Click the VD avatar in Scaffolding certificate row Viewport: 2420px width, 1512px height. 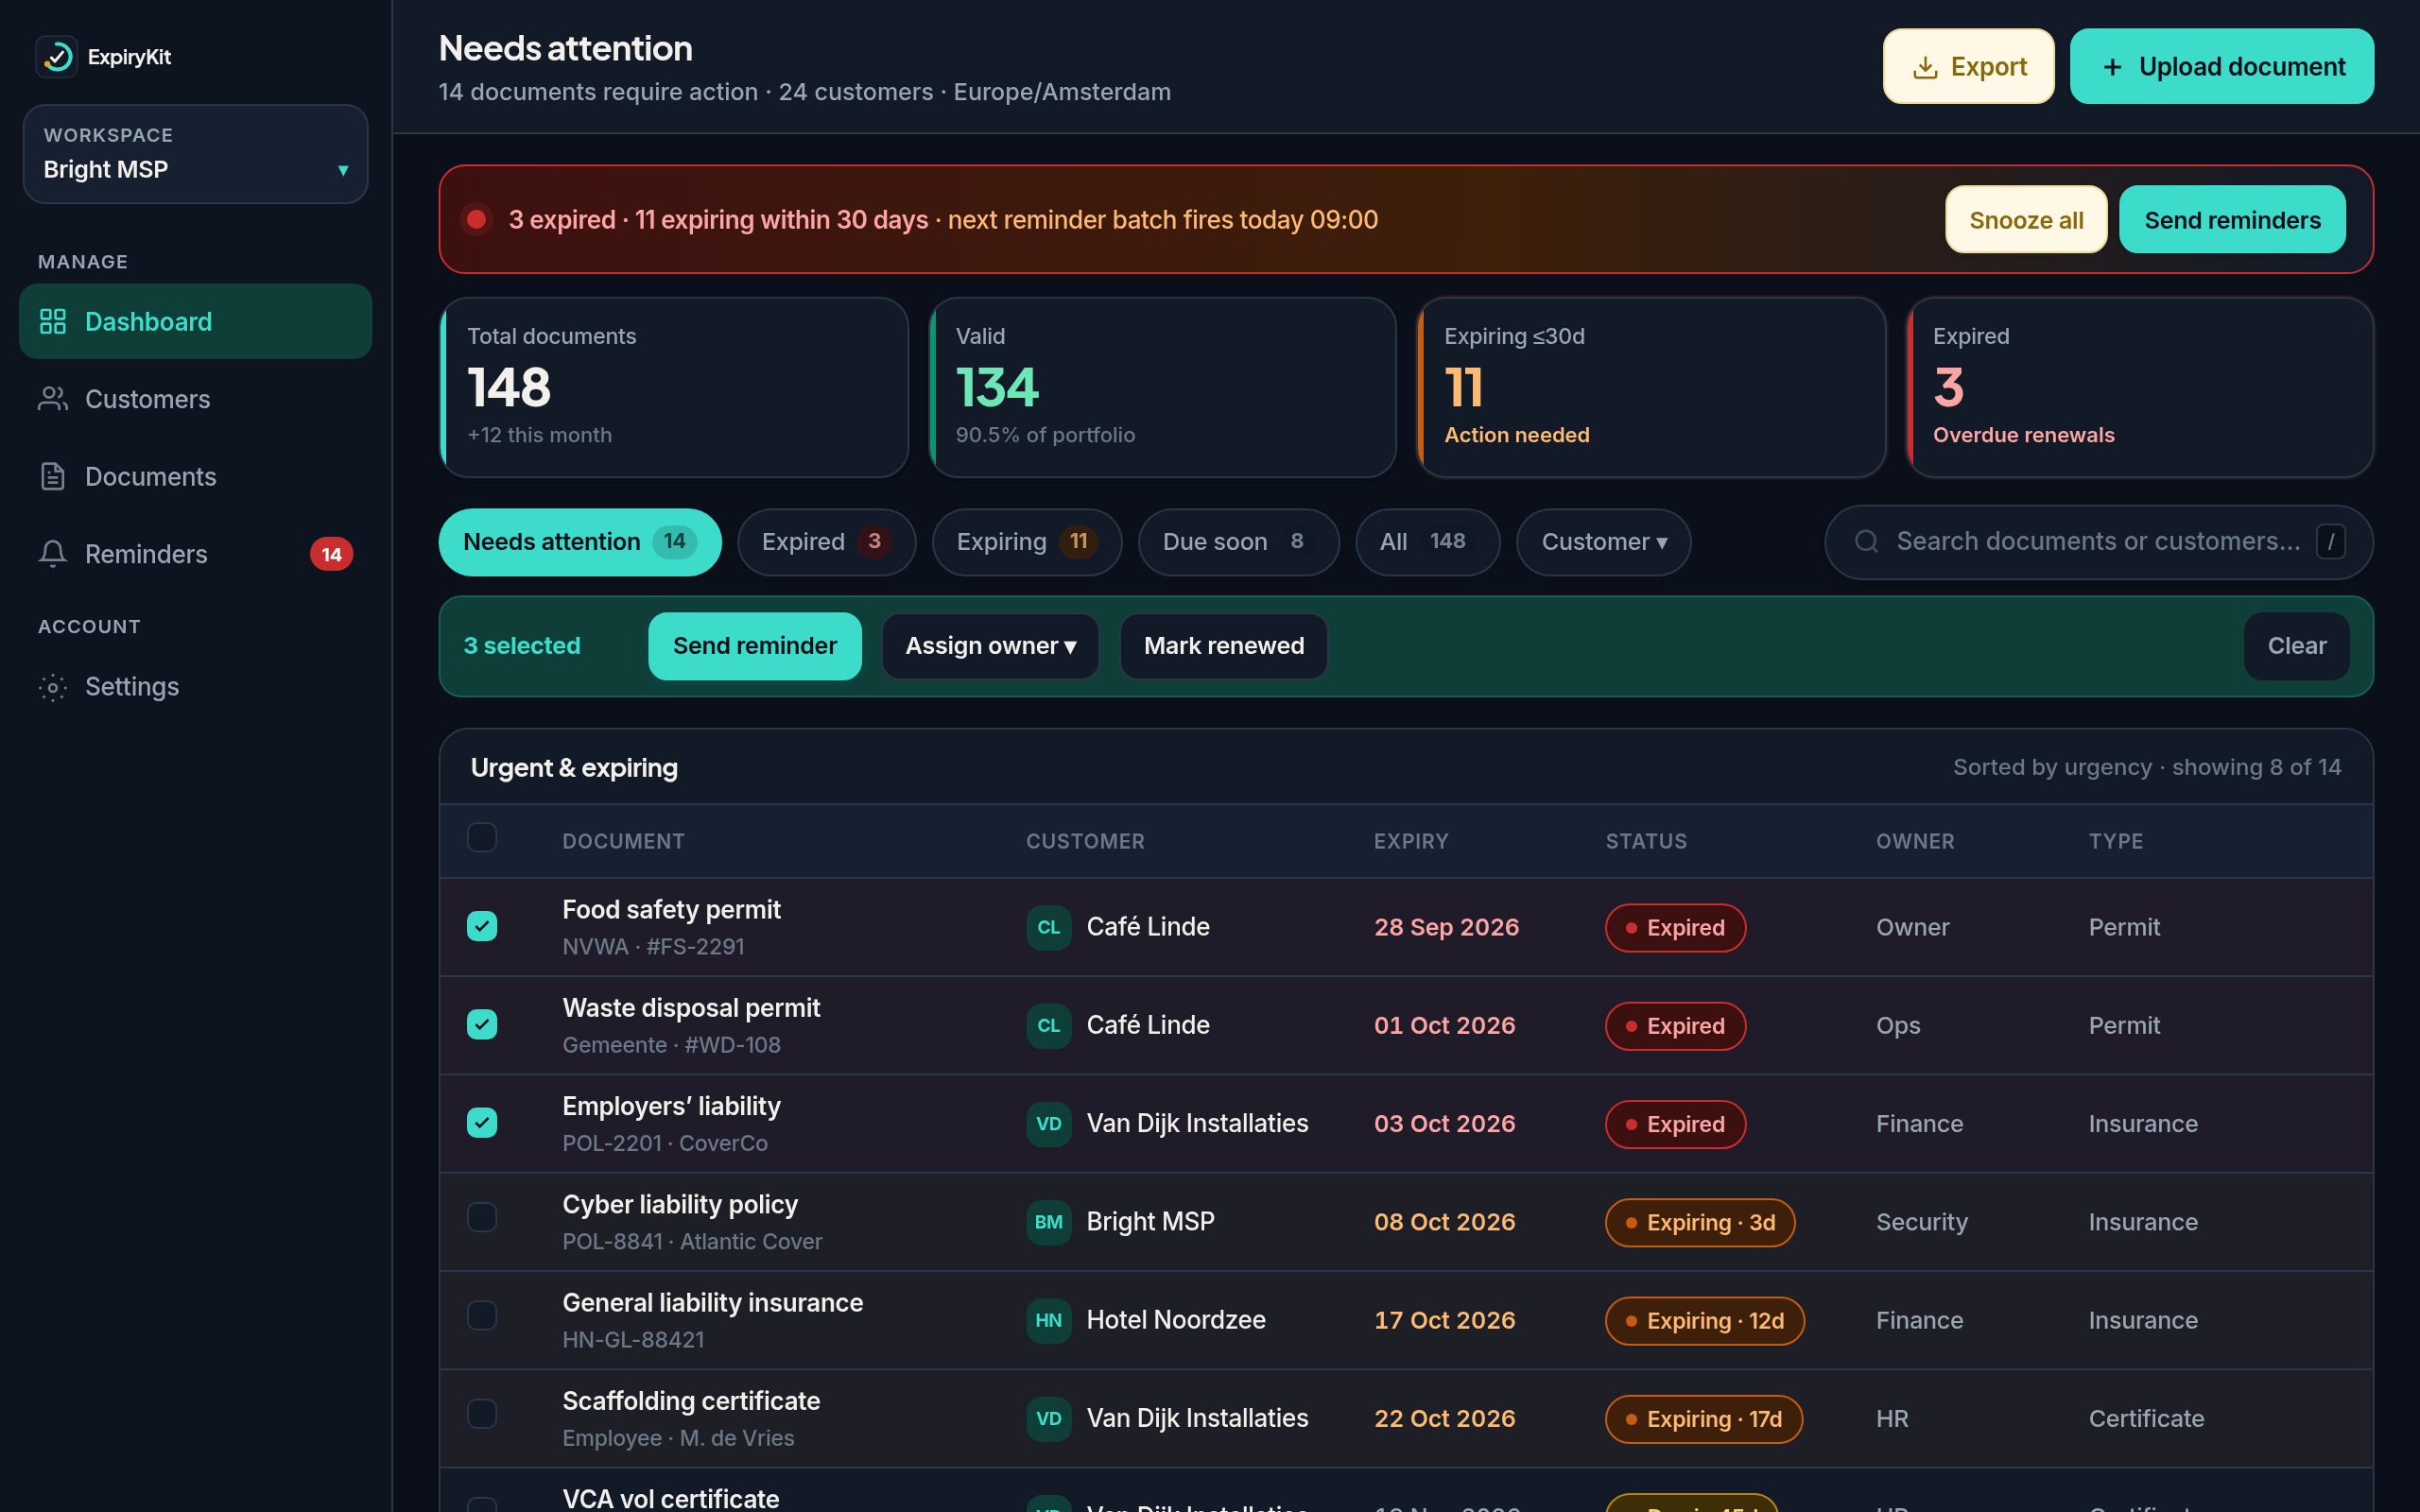(x=1049, y=1418)
